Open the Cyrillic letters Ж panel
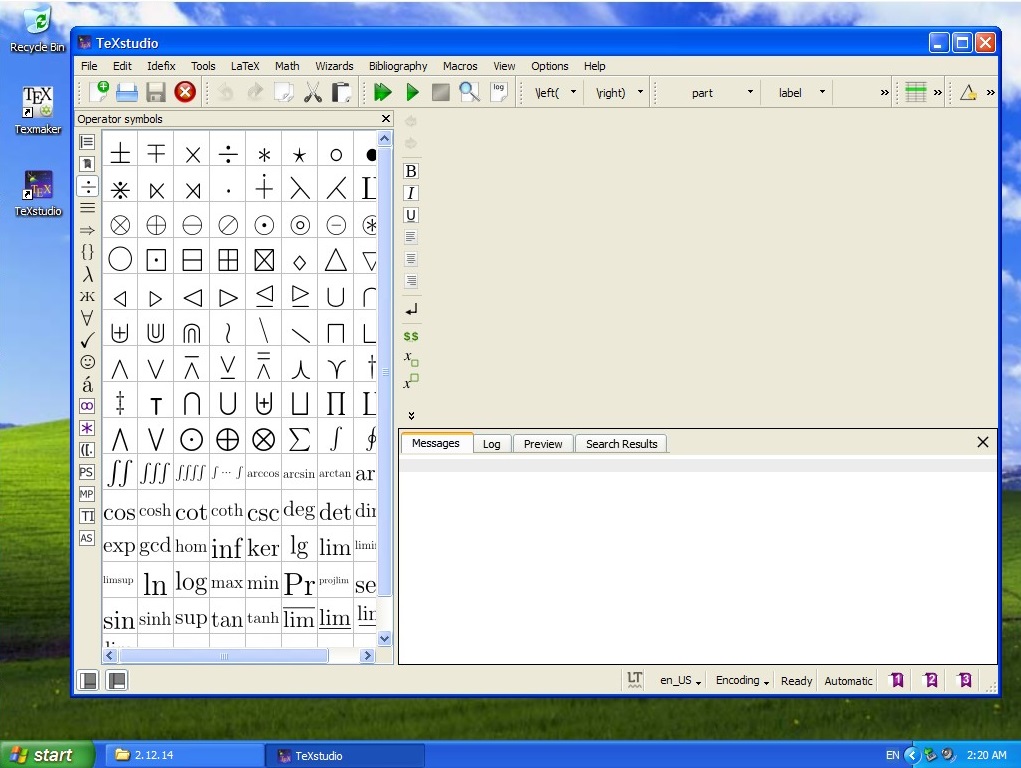 click(x=87, y=296)
